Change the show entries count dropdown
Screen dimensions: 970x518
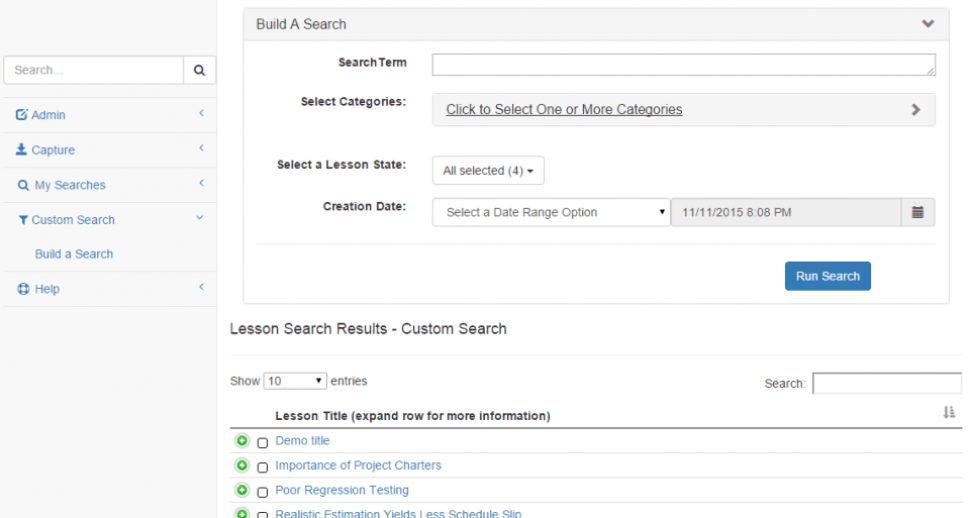pyautogui.click(x=295, y=381)
